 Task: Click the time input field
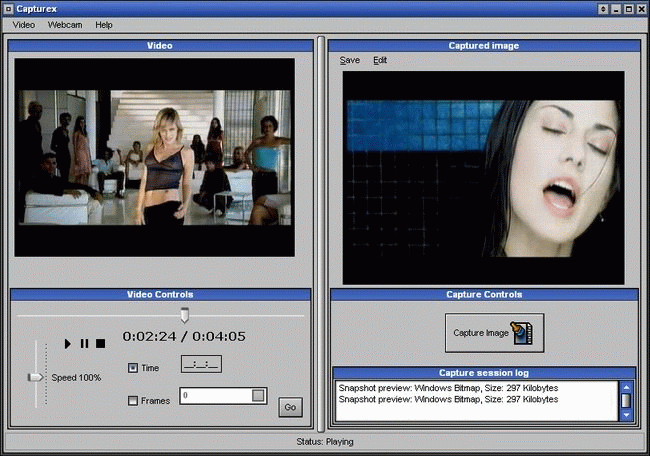[x=201, y=365]
